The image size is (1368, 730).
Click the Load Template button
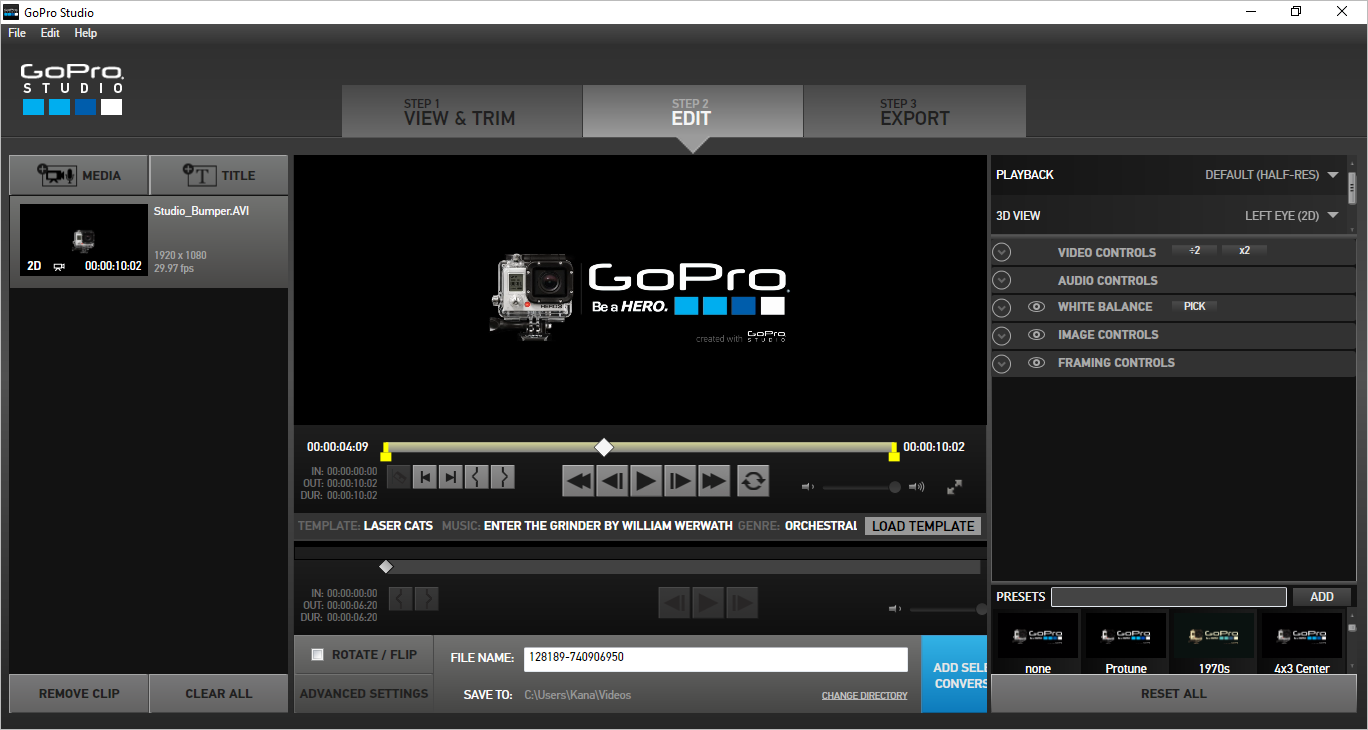pos(923,526)
